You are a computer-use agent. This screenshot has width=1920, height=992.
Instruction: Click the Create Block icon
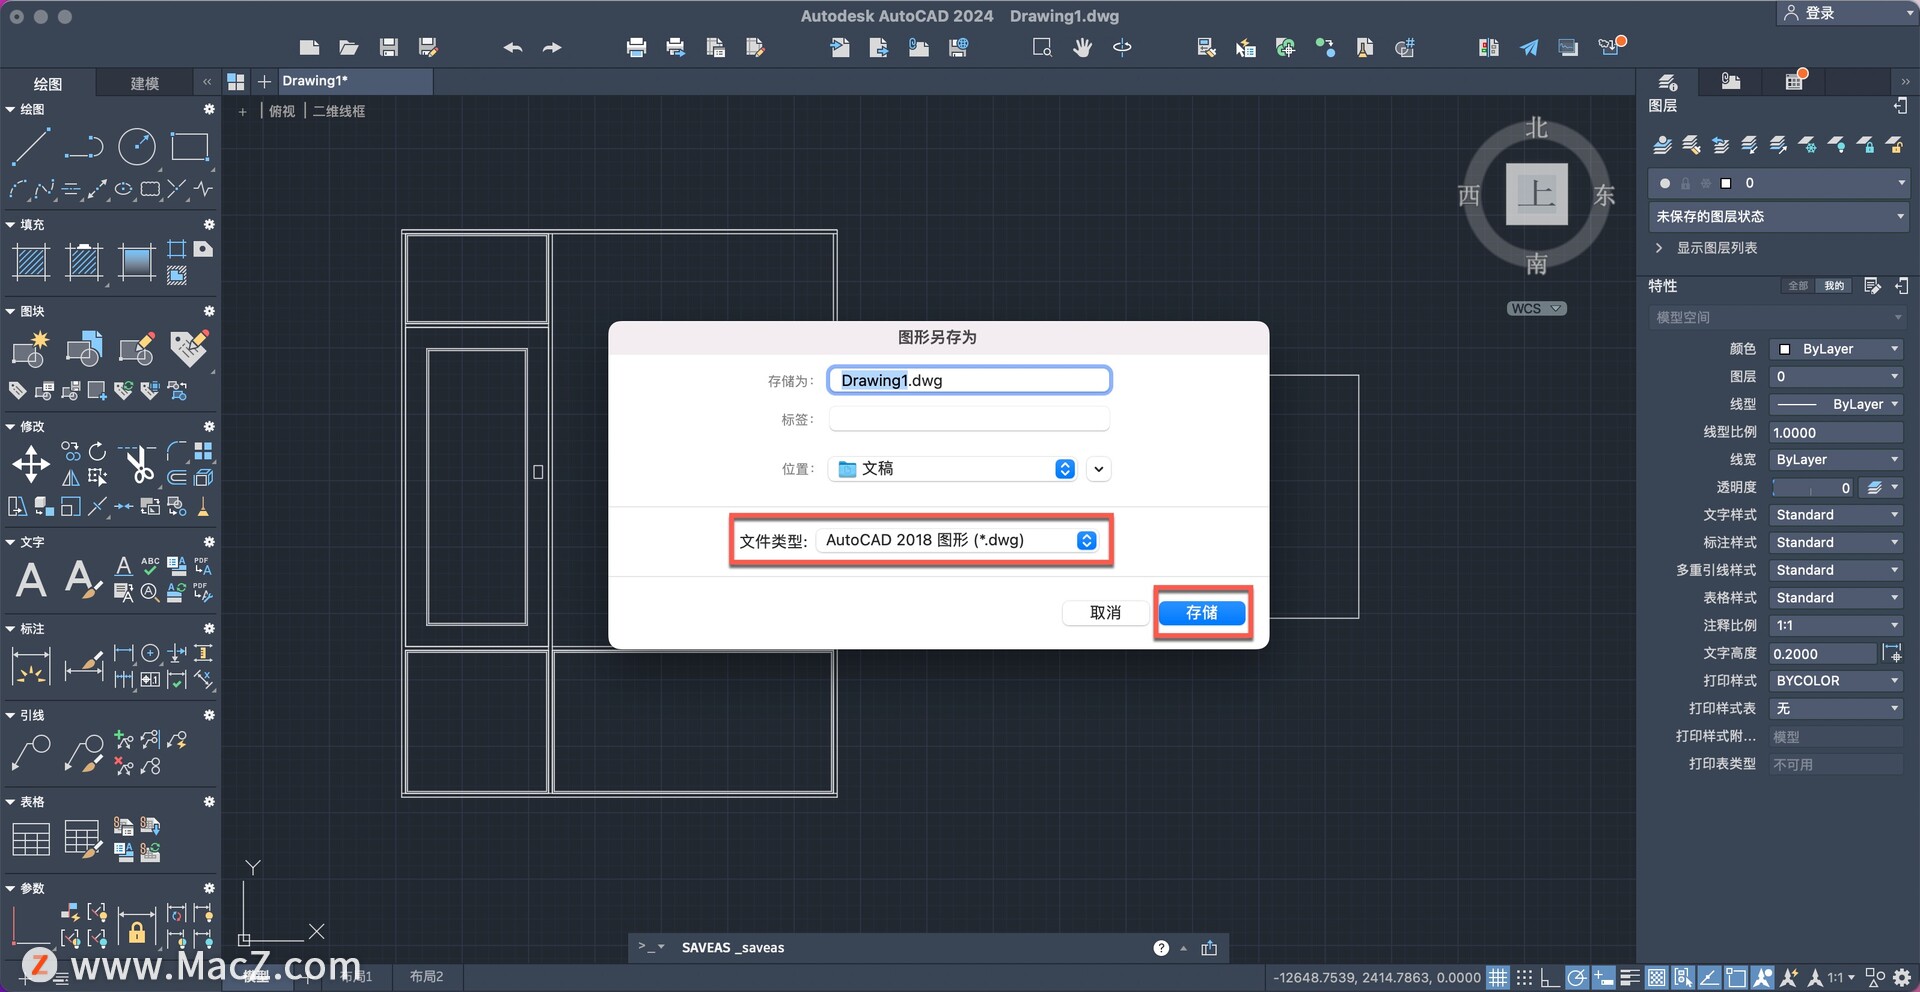(x=31, y=349)
